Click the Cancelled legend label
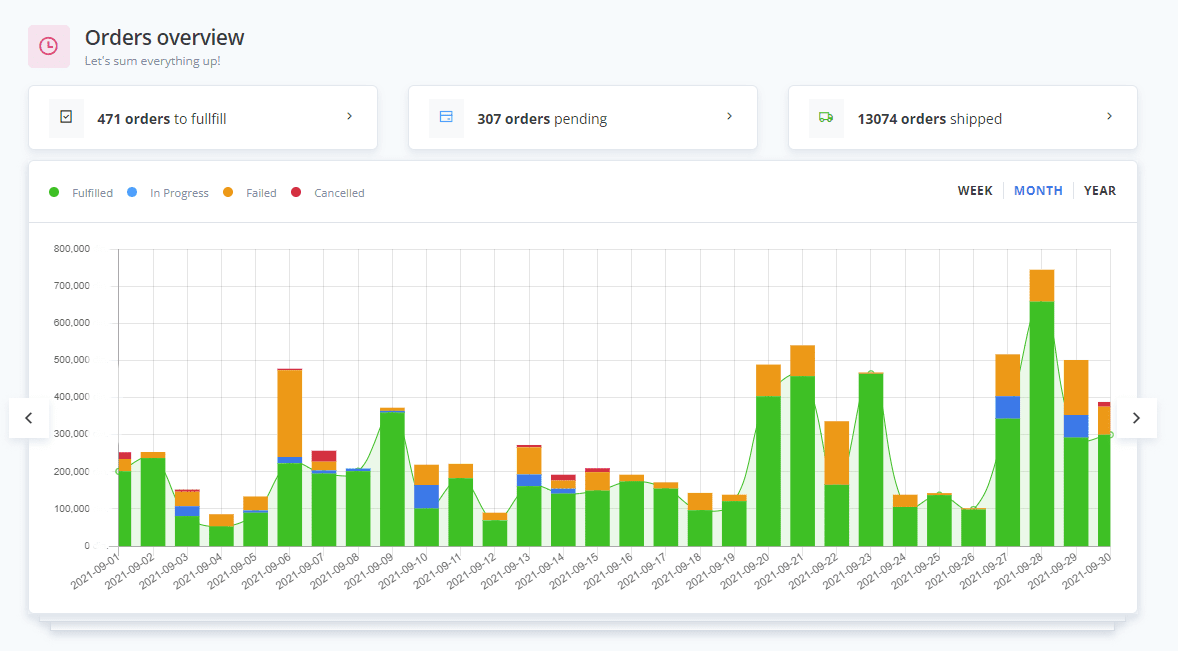This screenshot has width=1178, height=651. tap(339, 193)
